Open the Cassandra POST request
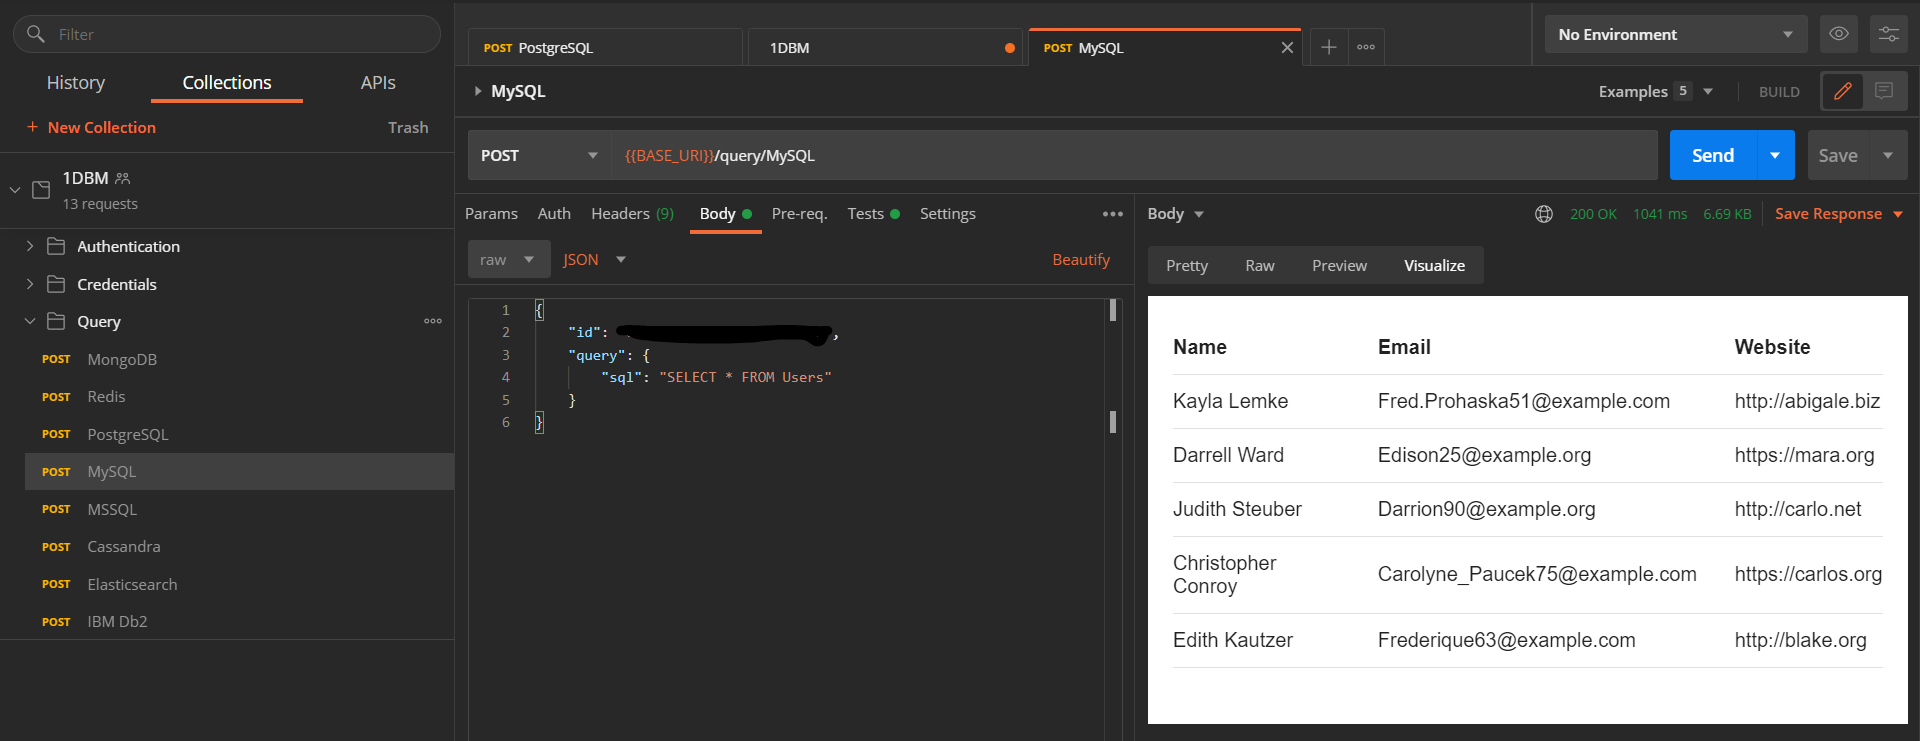Screen dimensions: 1920x741 tap(240, 547)
